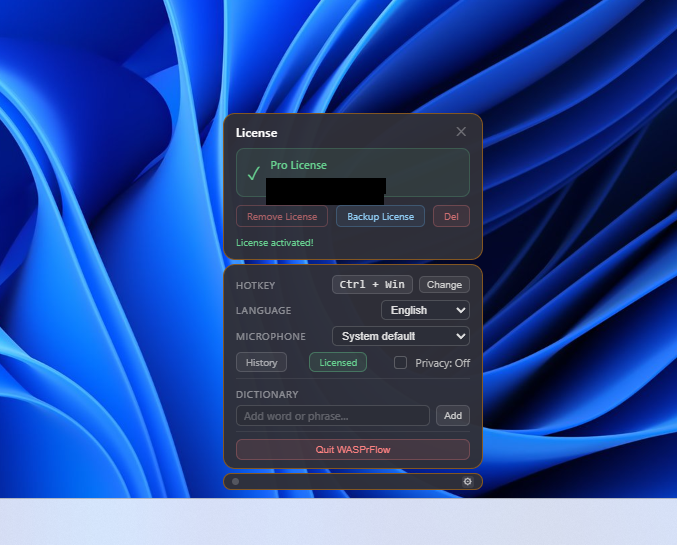Click the Remove License button

pyautogui.click(x=282, y=216)
